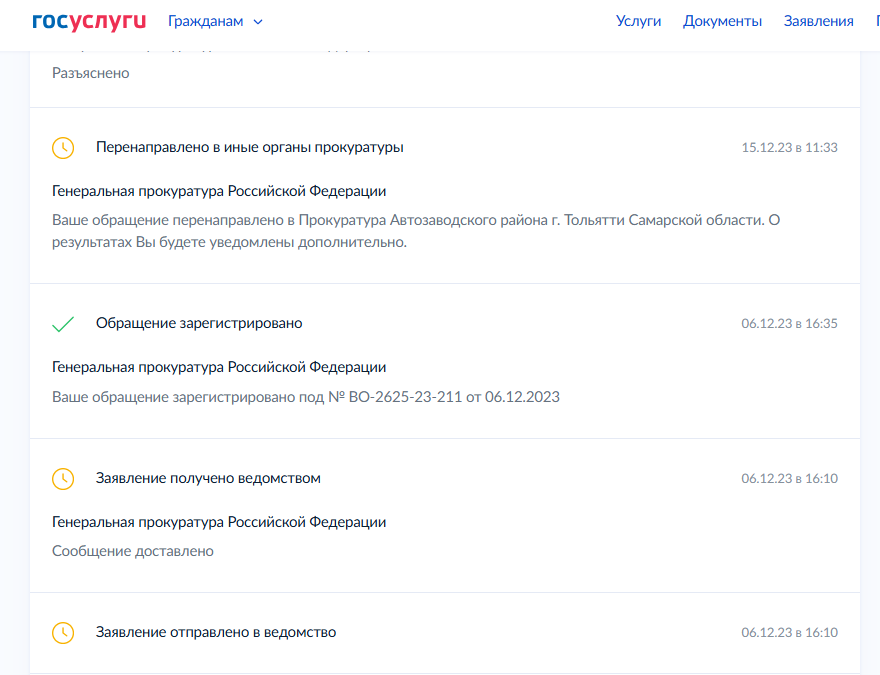Go to the Документы section

tap(722, 21)
